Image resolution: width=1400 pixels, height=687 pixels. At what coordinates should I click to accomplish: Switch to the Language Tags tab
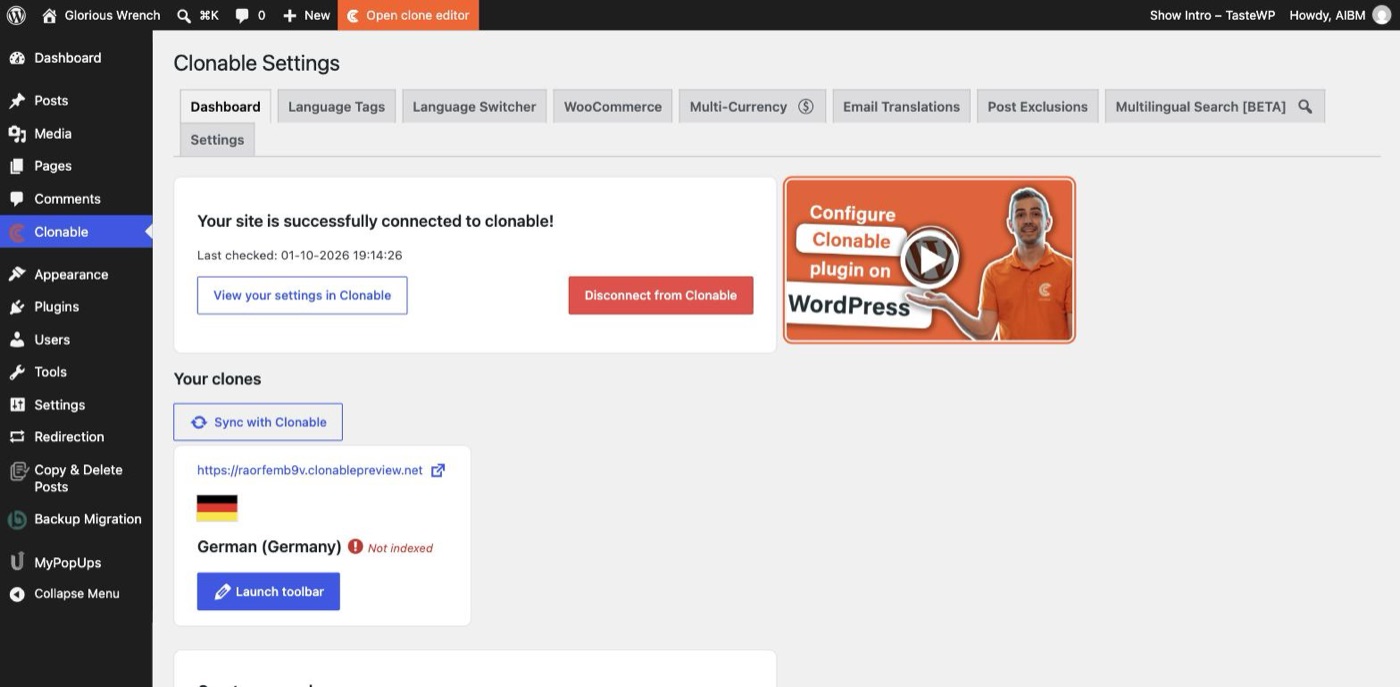(x=336, y=107)
